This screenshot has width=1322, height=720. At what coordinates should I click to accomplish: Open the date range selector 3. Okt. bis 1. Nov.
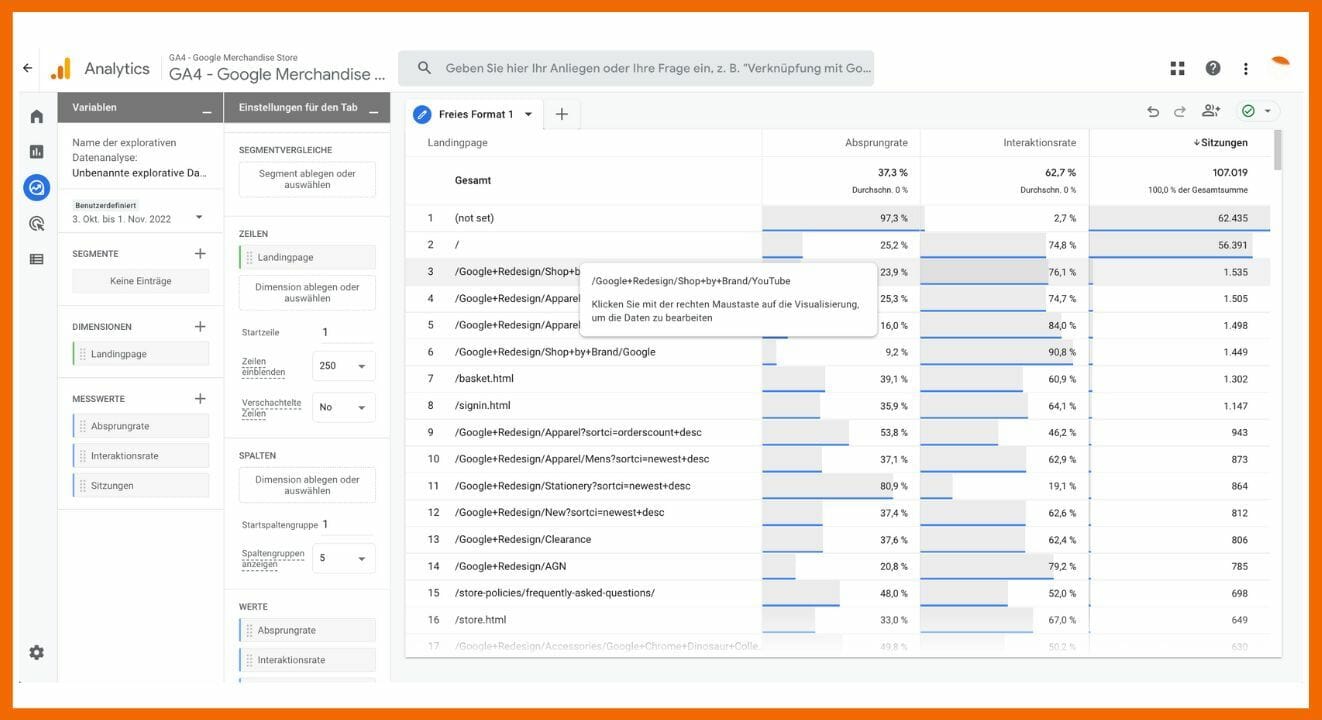[x=140, y=218]
